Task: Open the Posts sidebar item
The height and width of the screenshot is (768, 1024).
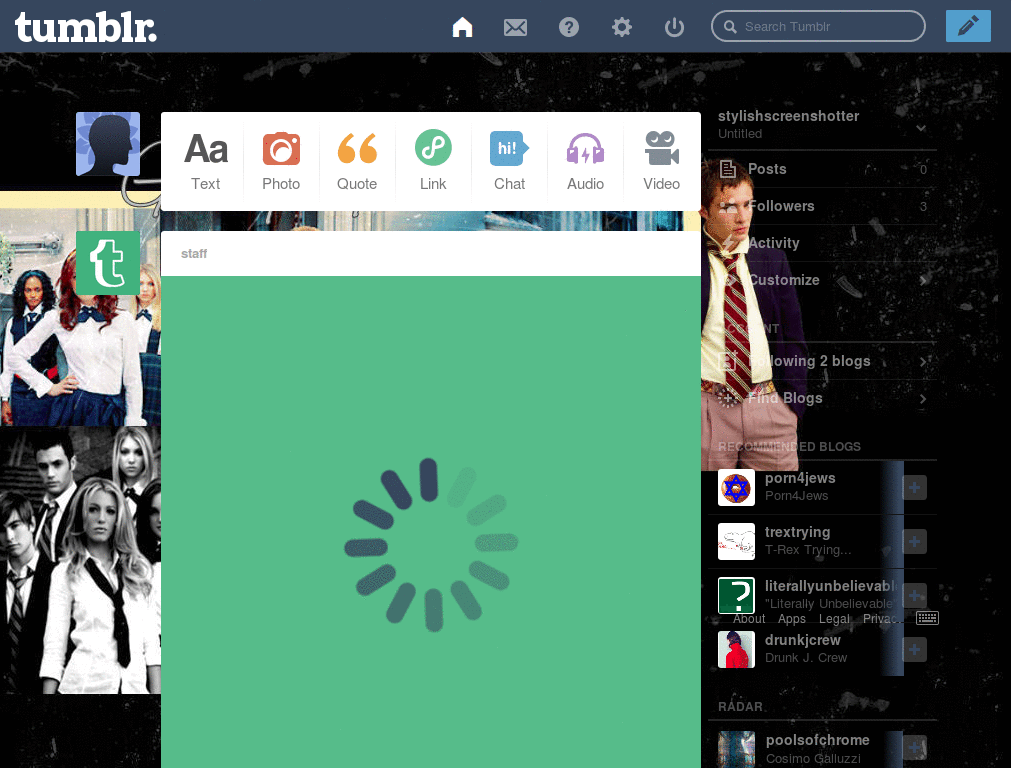Action: click(x=822, y=169)
